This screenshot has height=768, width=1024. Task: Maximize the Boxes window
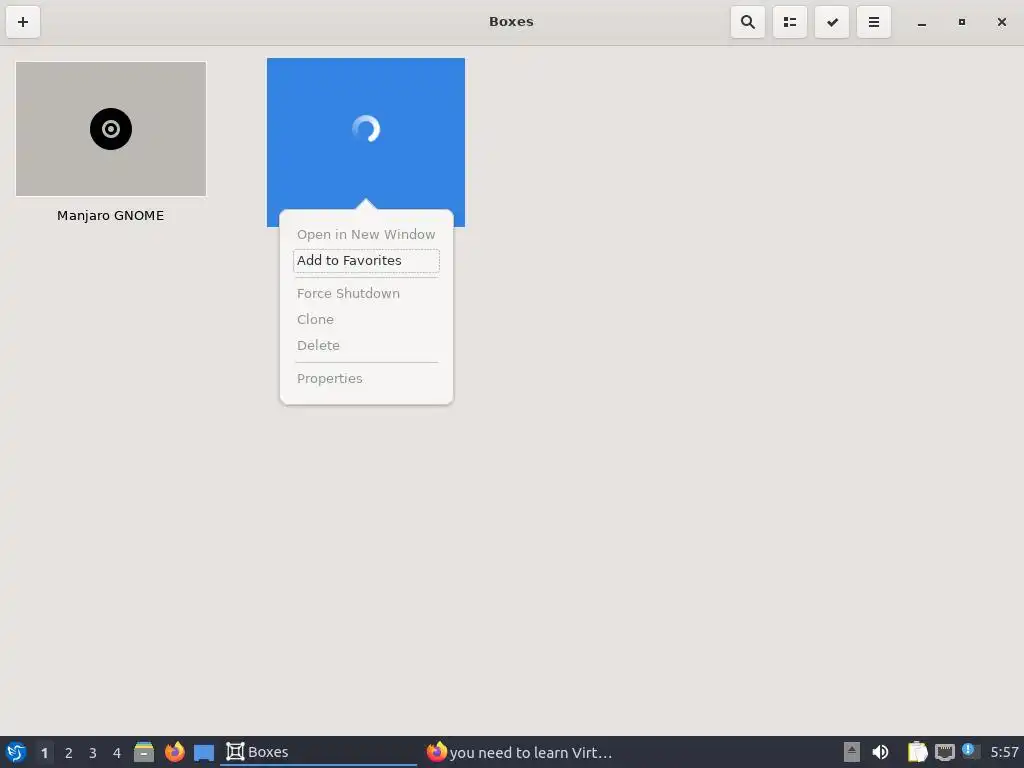[961, 22]
